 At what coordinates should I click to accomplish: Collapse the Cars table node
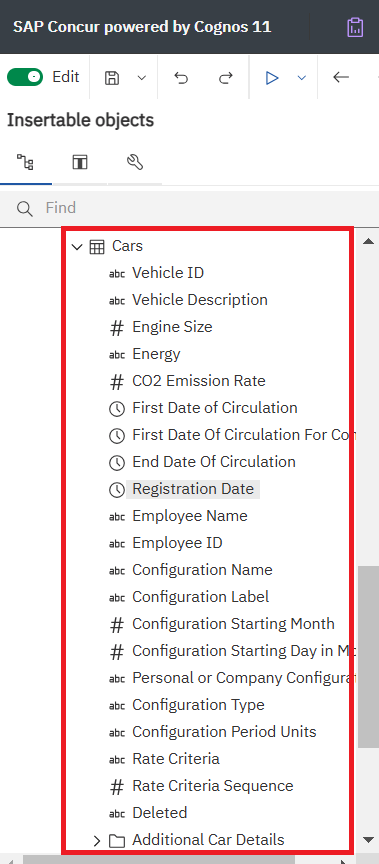[77, 247]
